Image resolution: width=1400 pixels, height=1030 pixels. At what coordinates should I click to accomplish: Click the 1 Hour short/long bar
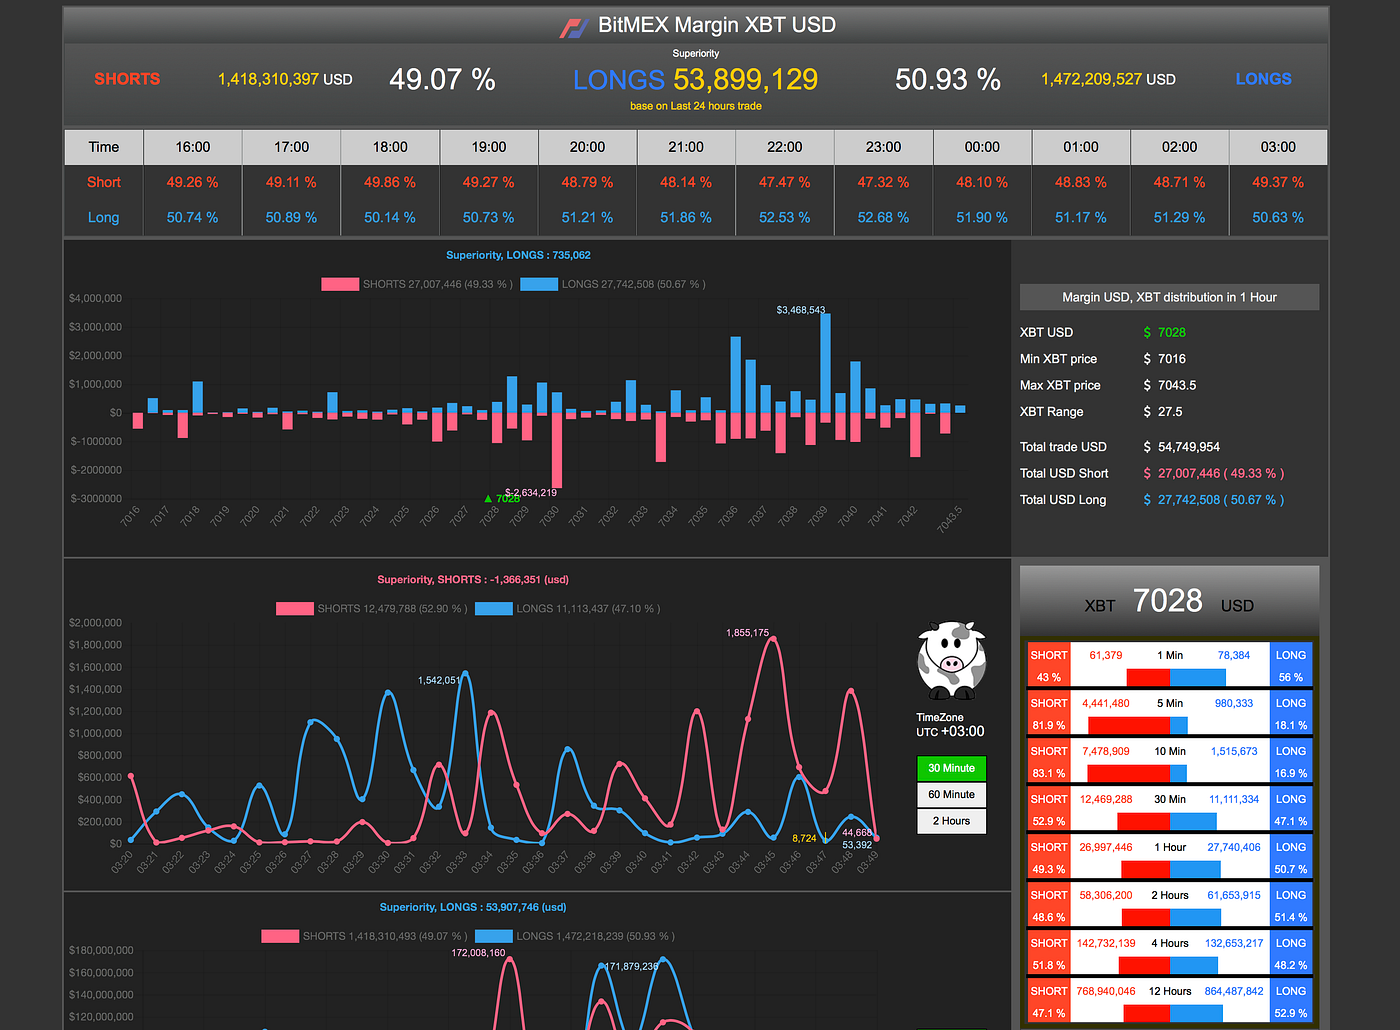1170,869
